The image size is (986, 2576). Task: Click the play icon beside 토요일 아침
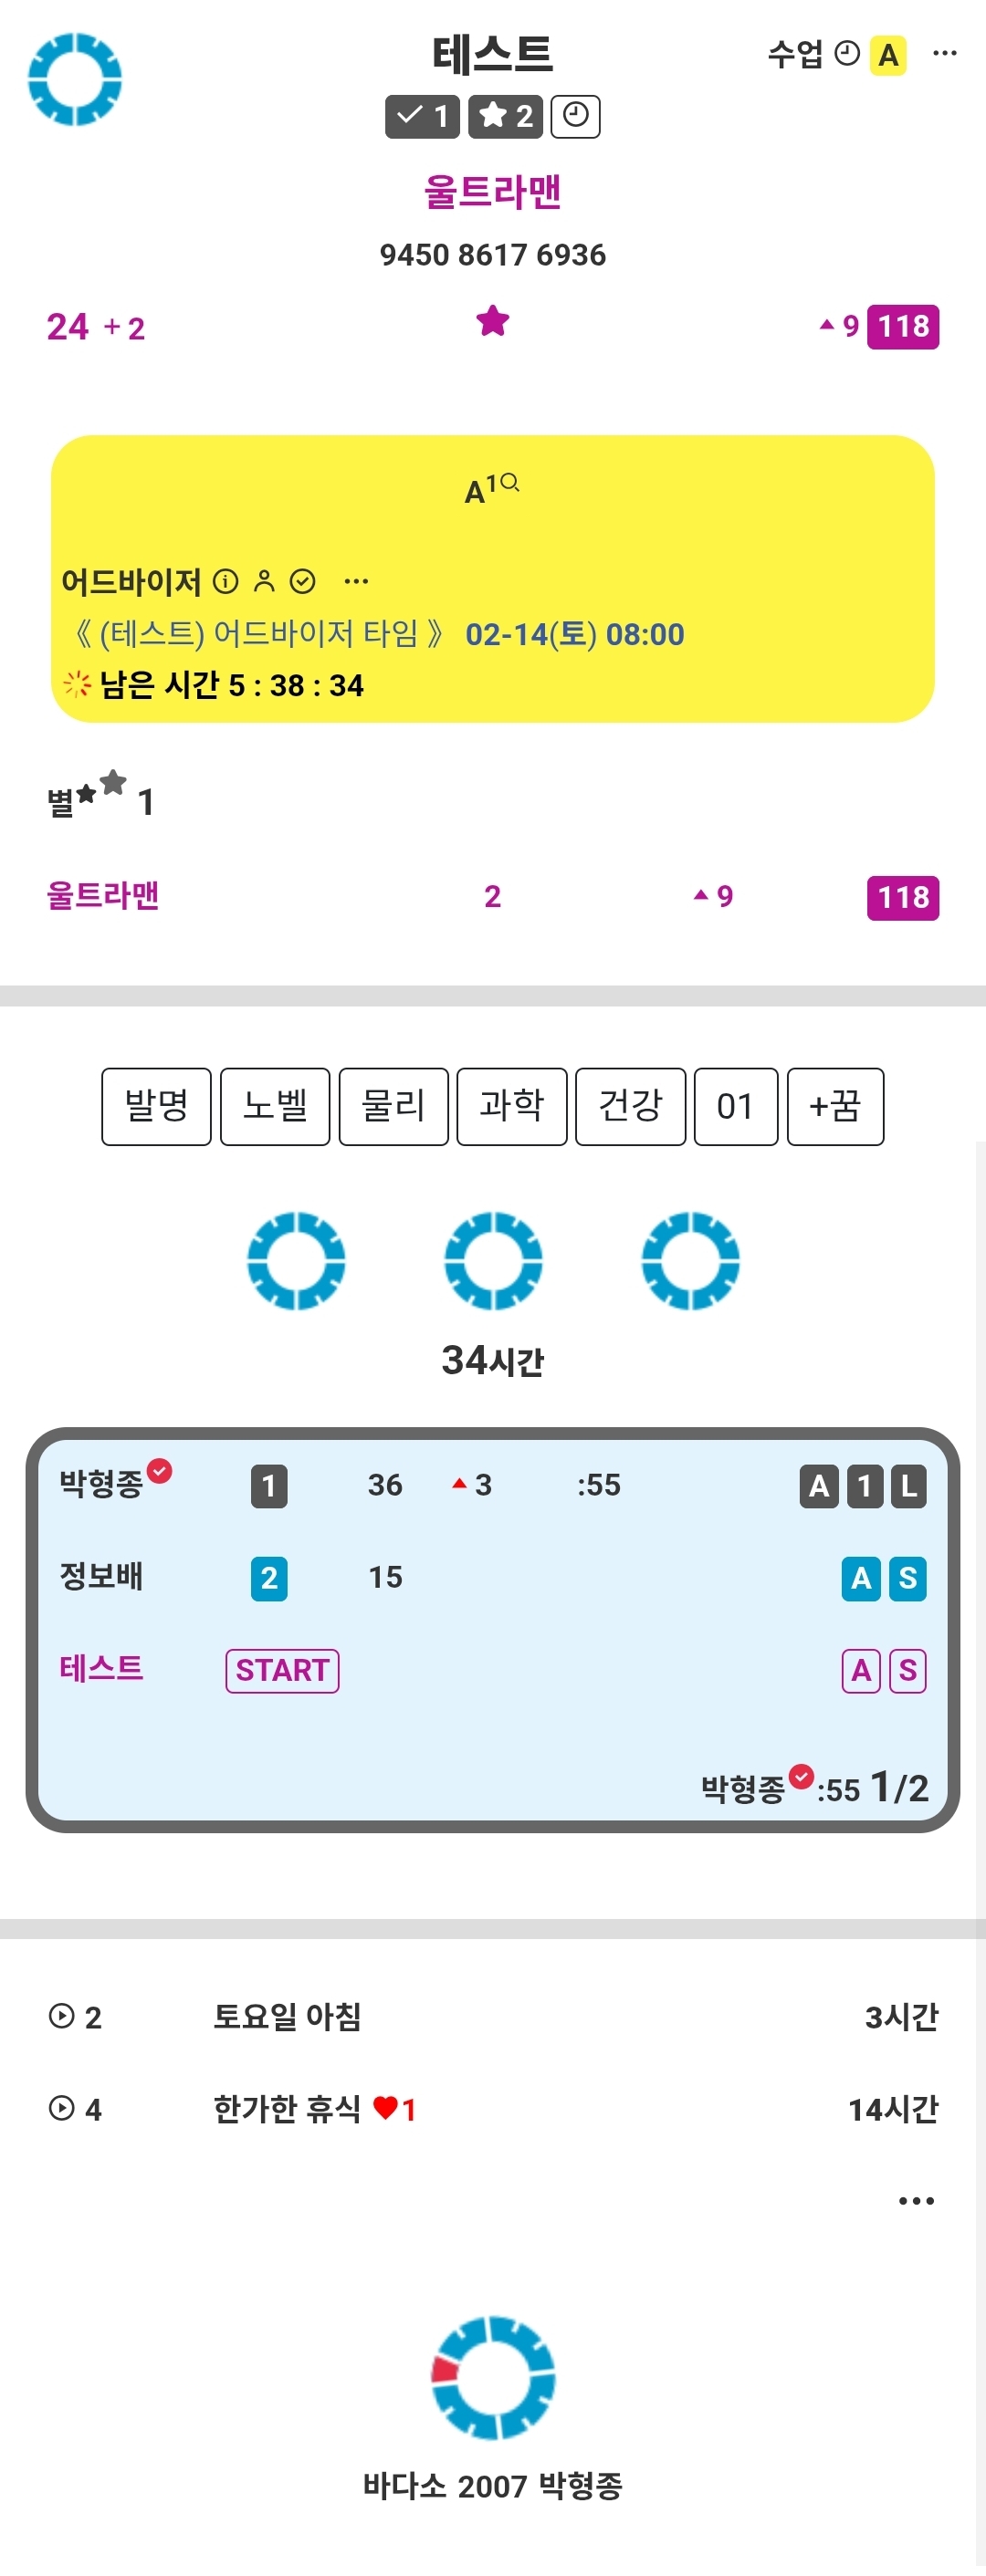tap(61, 2015)
